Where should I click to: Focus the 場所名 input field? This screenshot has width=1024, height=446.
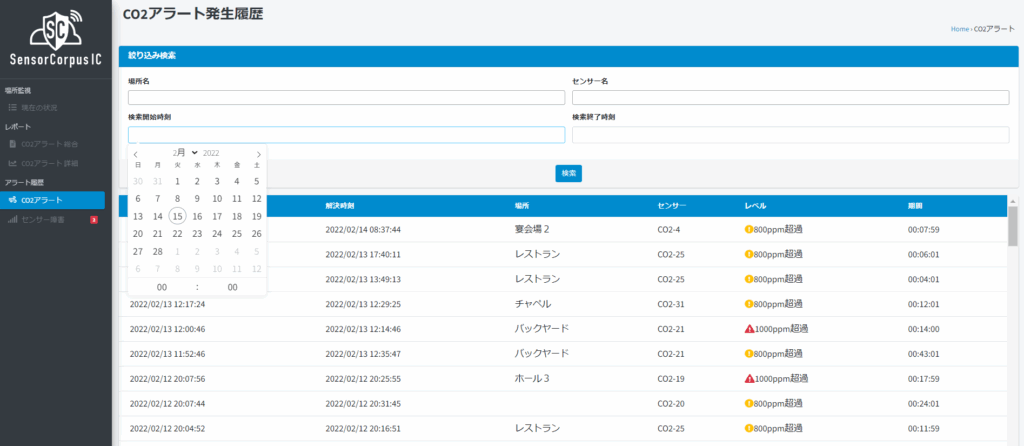346,98
